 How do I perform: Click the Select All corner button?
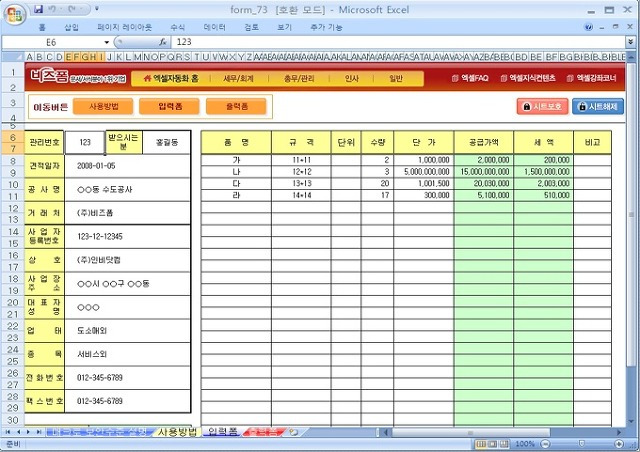(x=13, y=57)
